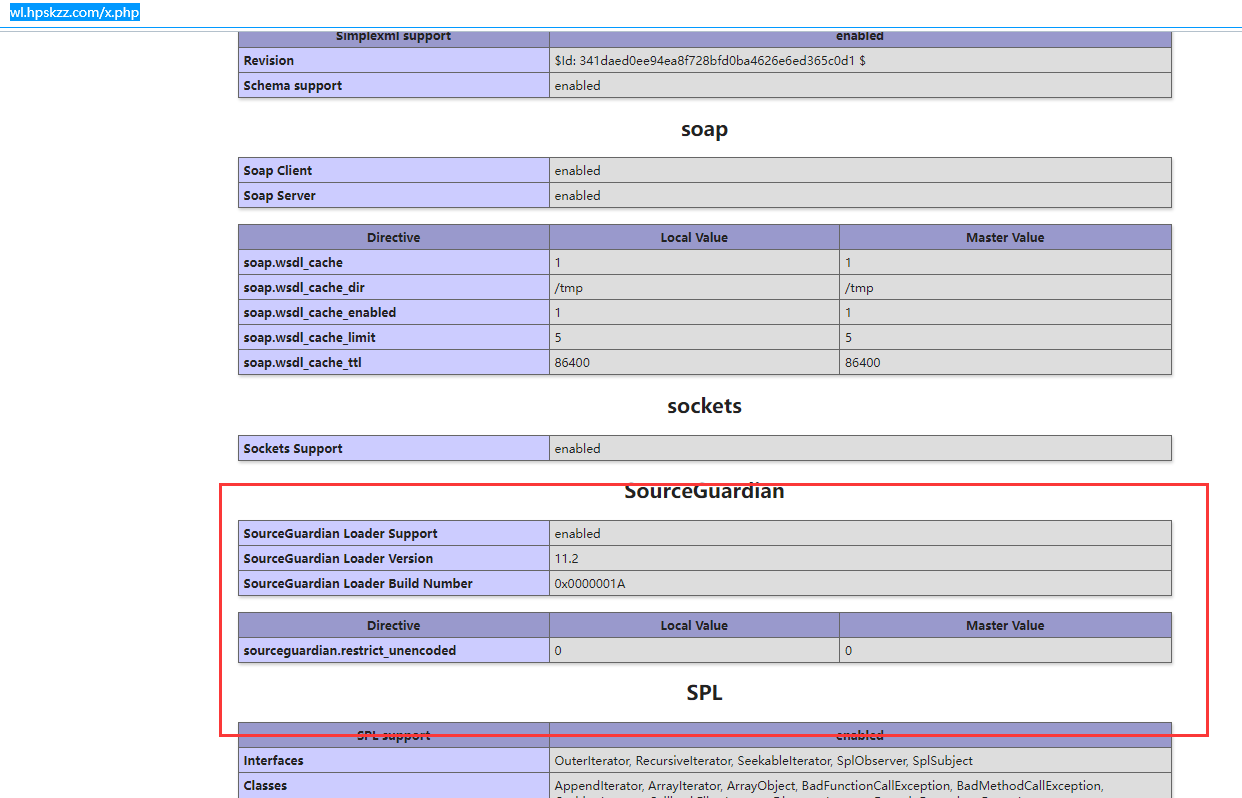Select the Soap Client row label

point(278,171)
